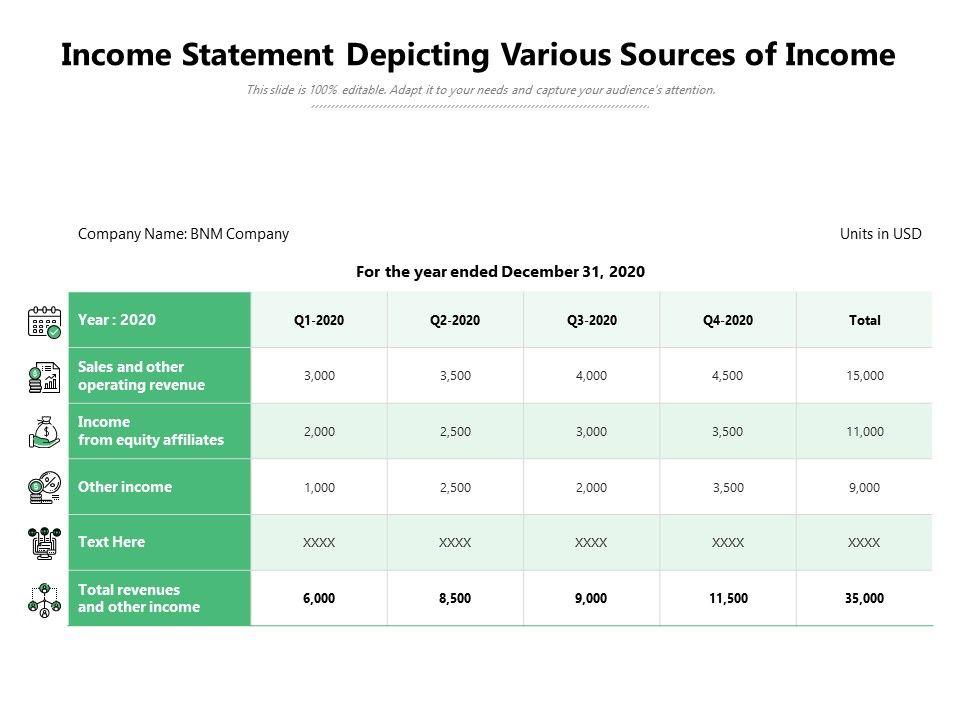
Task: Select the coins and percent icon
Action: click(x=45, y=488)
